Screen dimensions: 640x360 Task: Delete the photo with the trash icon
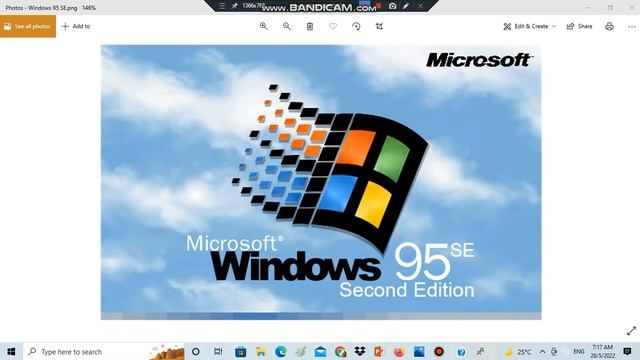[x=310, y=26]
